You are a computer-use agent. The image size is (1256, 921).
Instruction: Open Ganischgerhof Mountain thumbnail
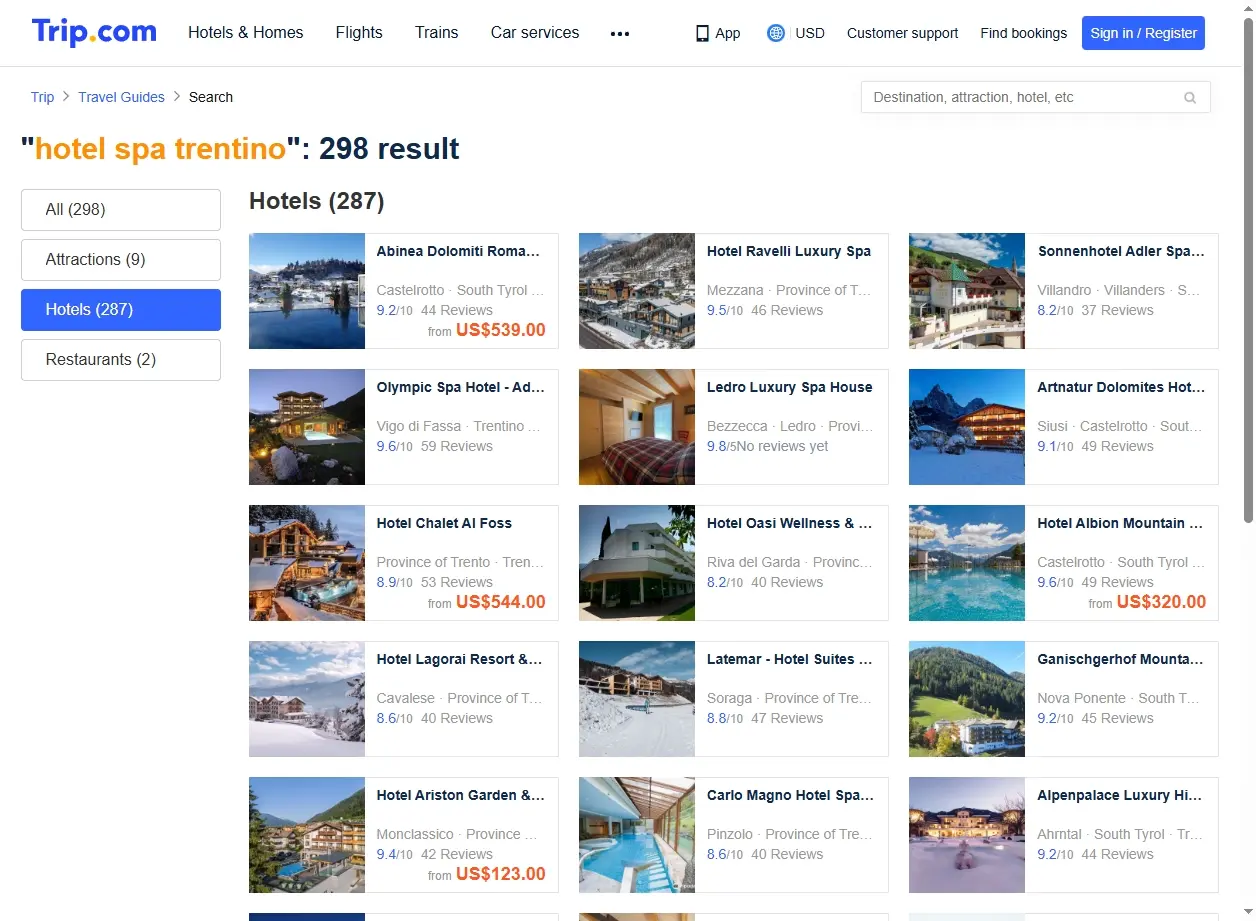[967, 699]
